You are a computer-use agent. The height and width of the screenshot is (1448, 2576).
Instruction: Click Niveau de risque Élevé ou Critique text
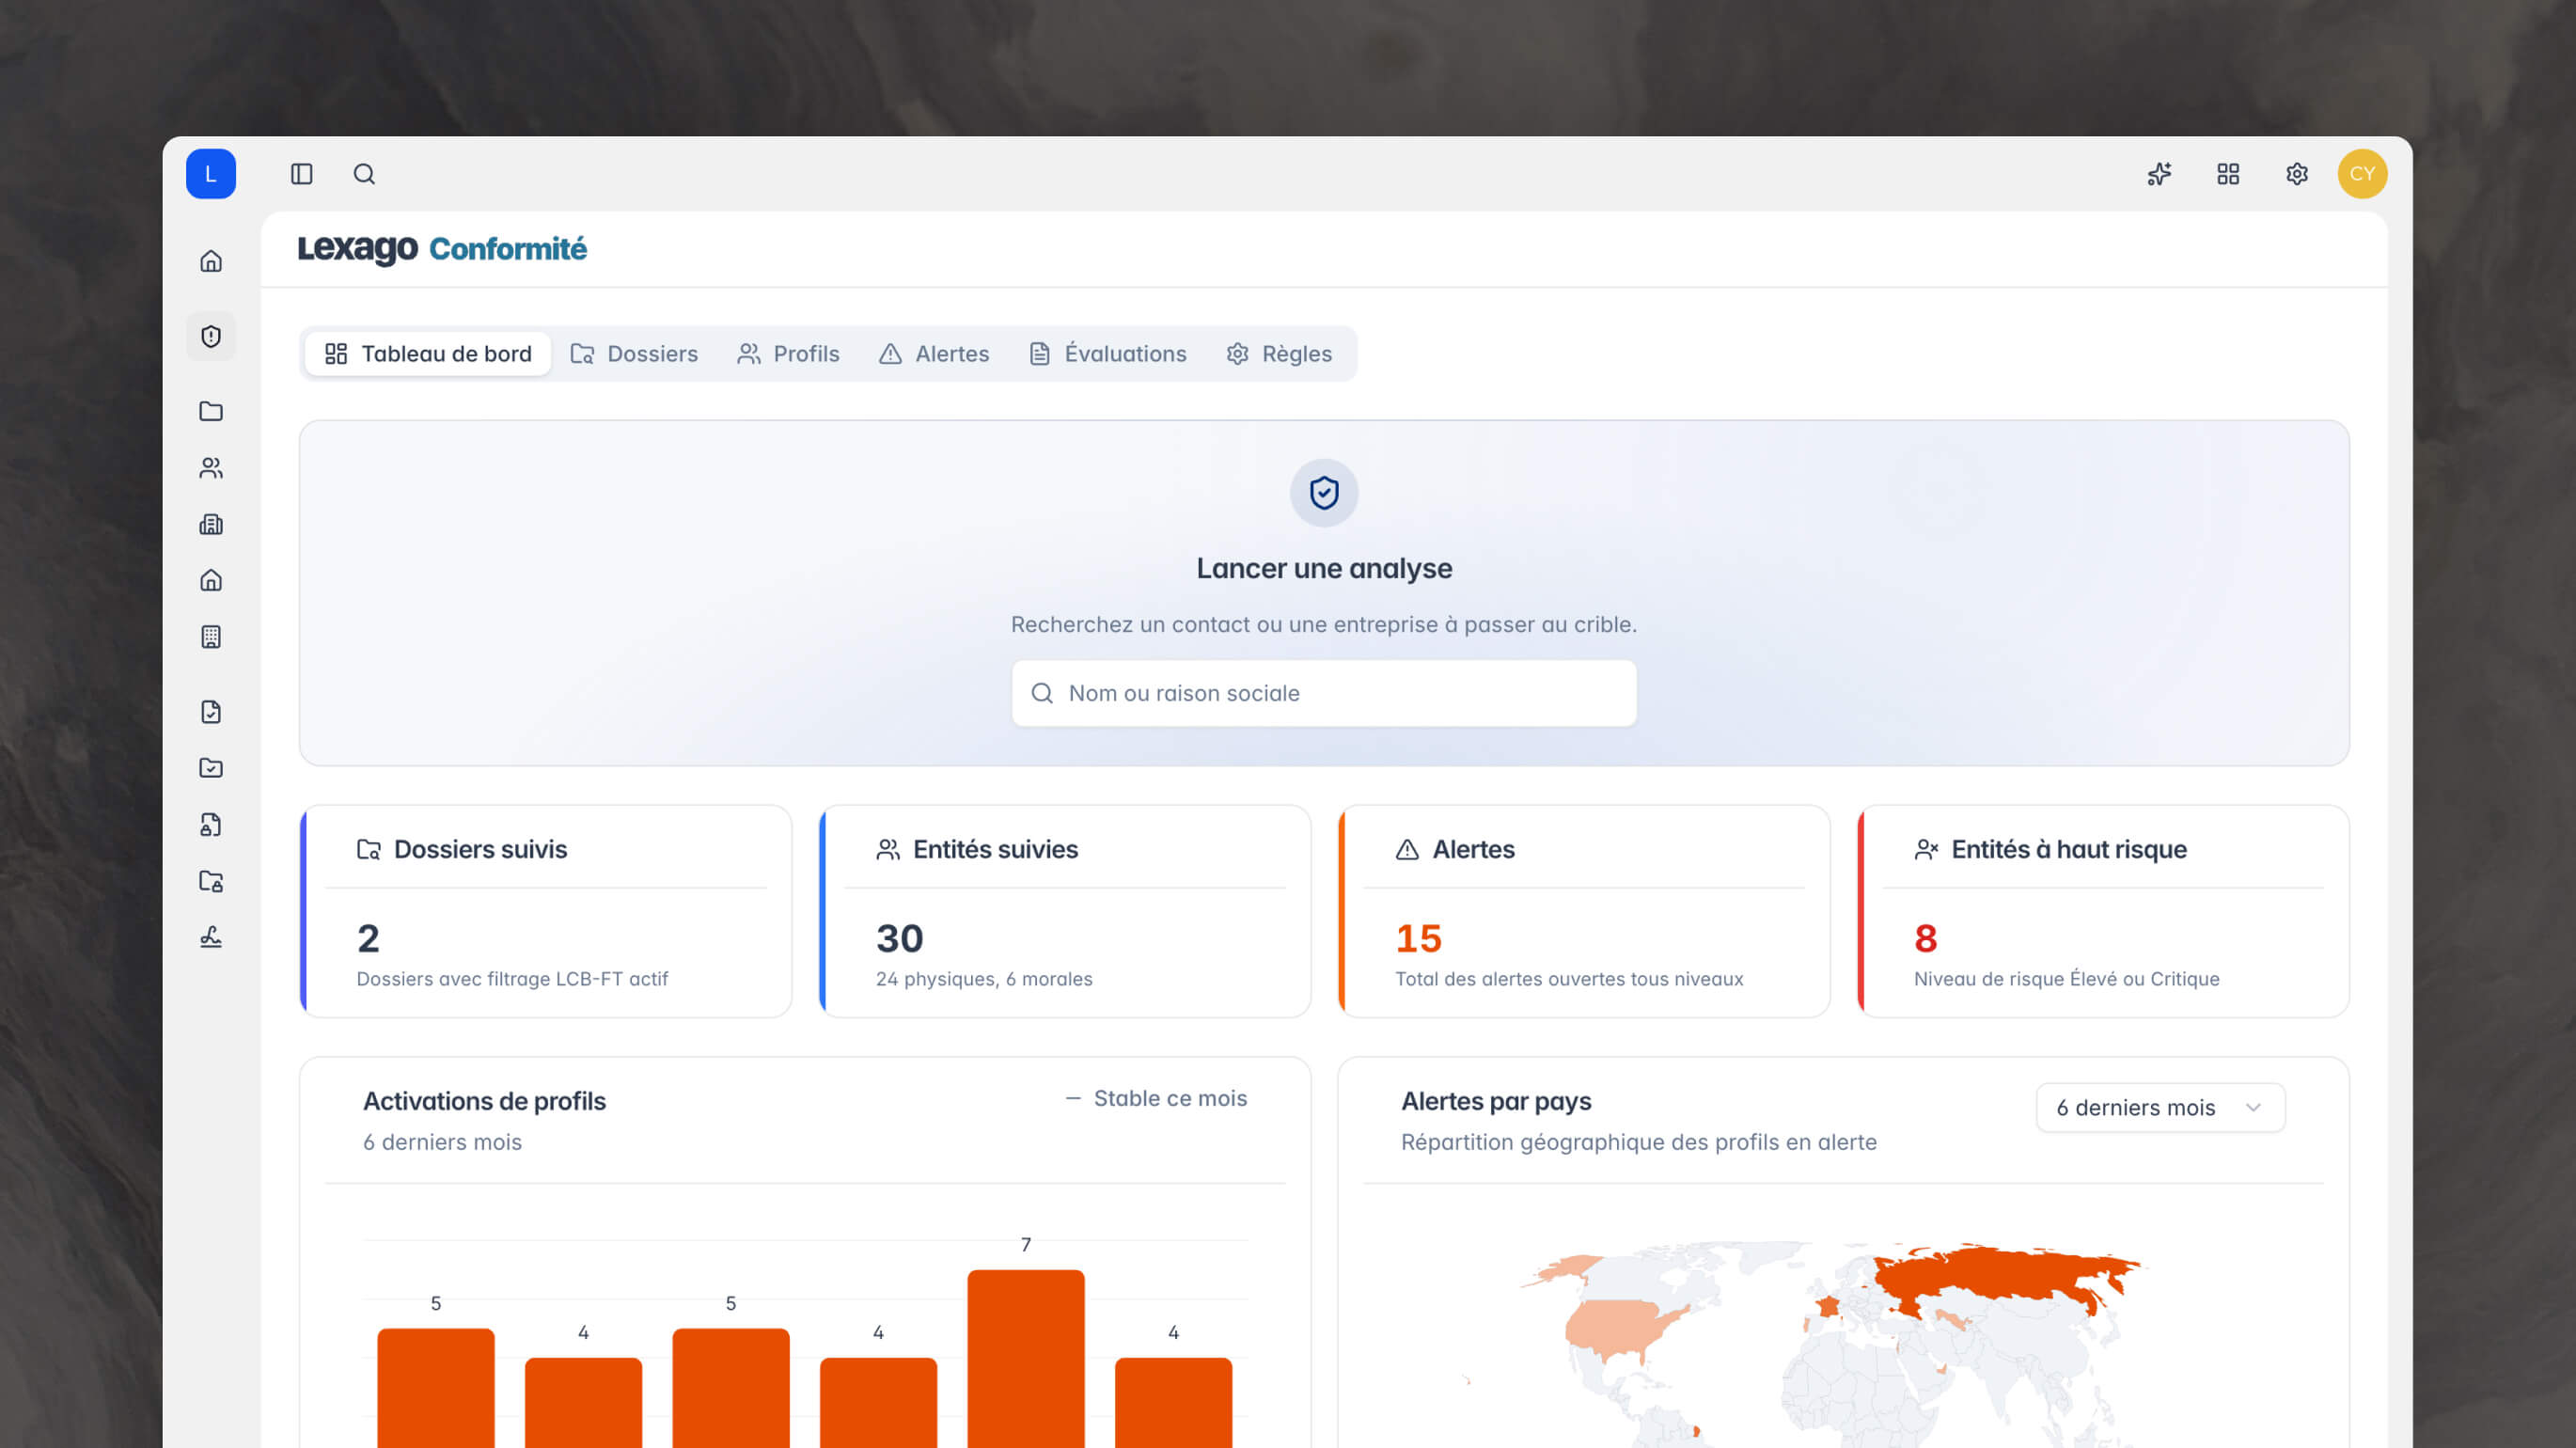(2066, 979)
